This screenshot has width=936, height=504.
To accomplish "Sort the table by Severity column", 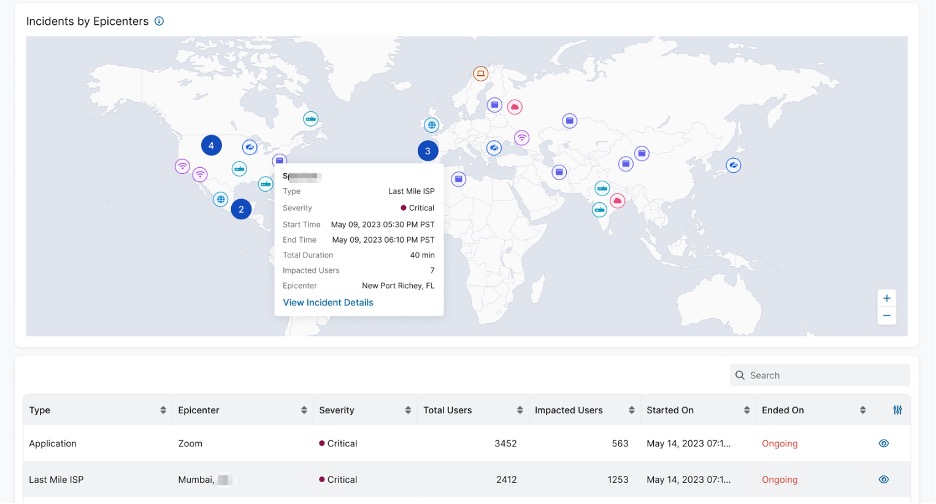I will click(x=408, y=411).
